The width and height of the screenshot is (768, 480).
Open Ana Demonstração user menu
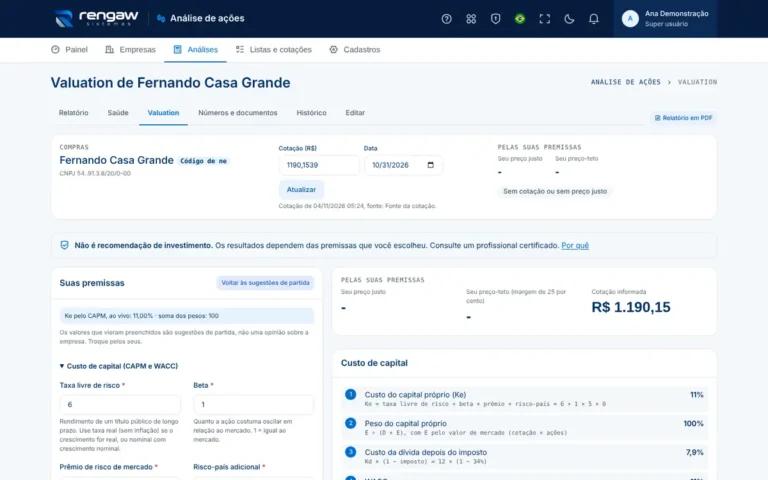665,19
